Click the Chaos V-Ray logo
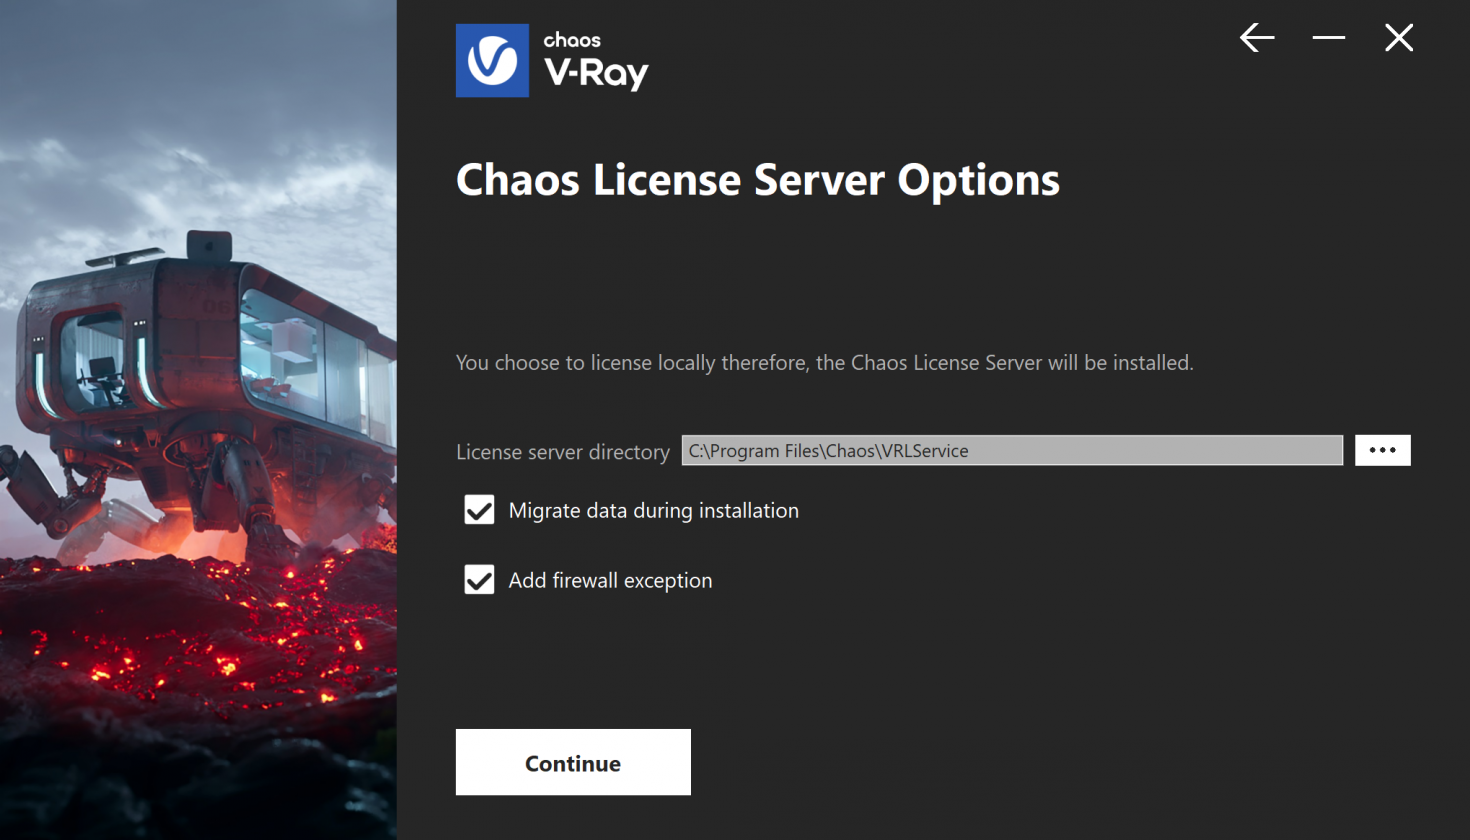1470x840 pixels. pos(551,60)
